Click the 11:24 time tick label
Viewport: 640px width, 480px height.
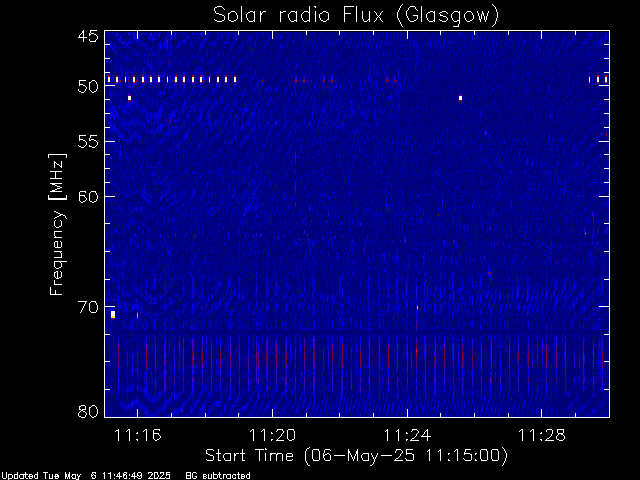tap(407, 435)
